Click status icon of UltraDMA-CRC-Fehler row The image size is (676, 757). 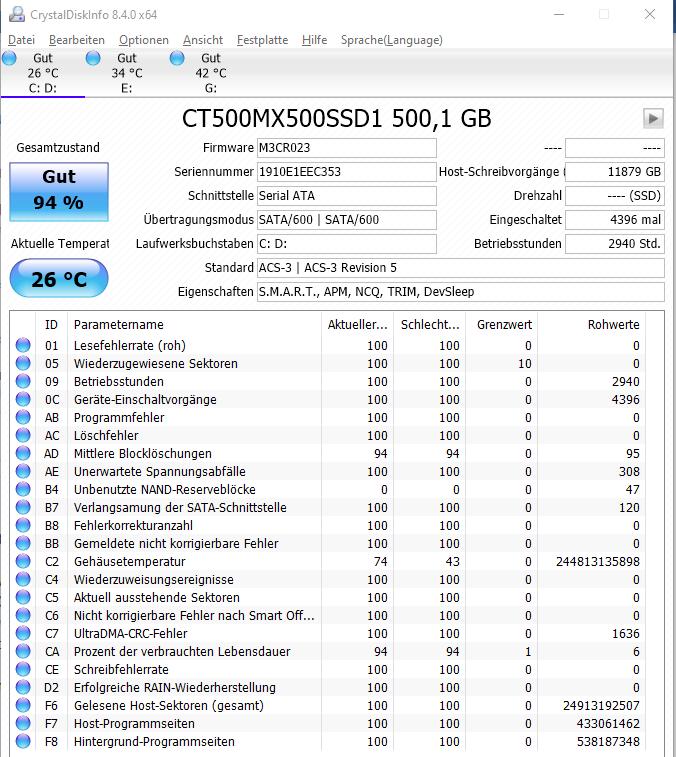(23, 633)
